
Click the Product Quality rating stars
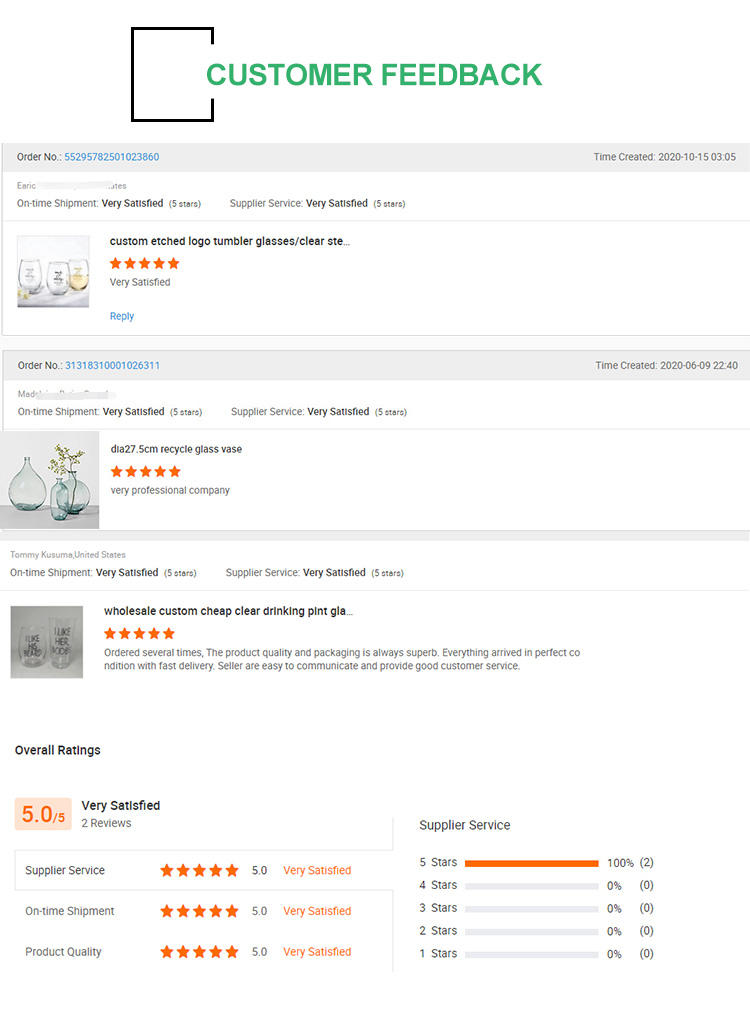click(199, 952)
